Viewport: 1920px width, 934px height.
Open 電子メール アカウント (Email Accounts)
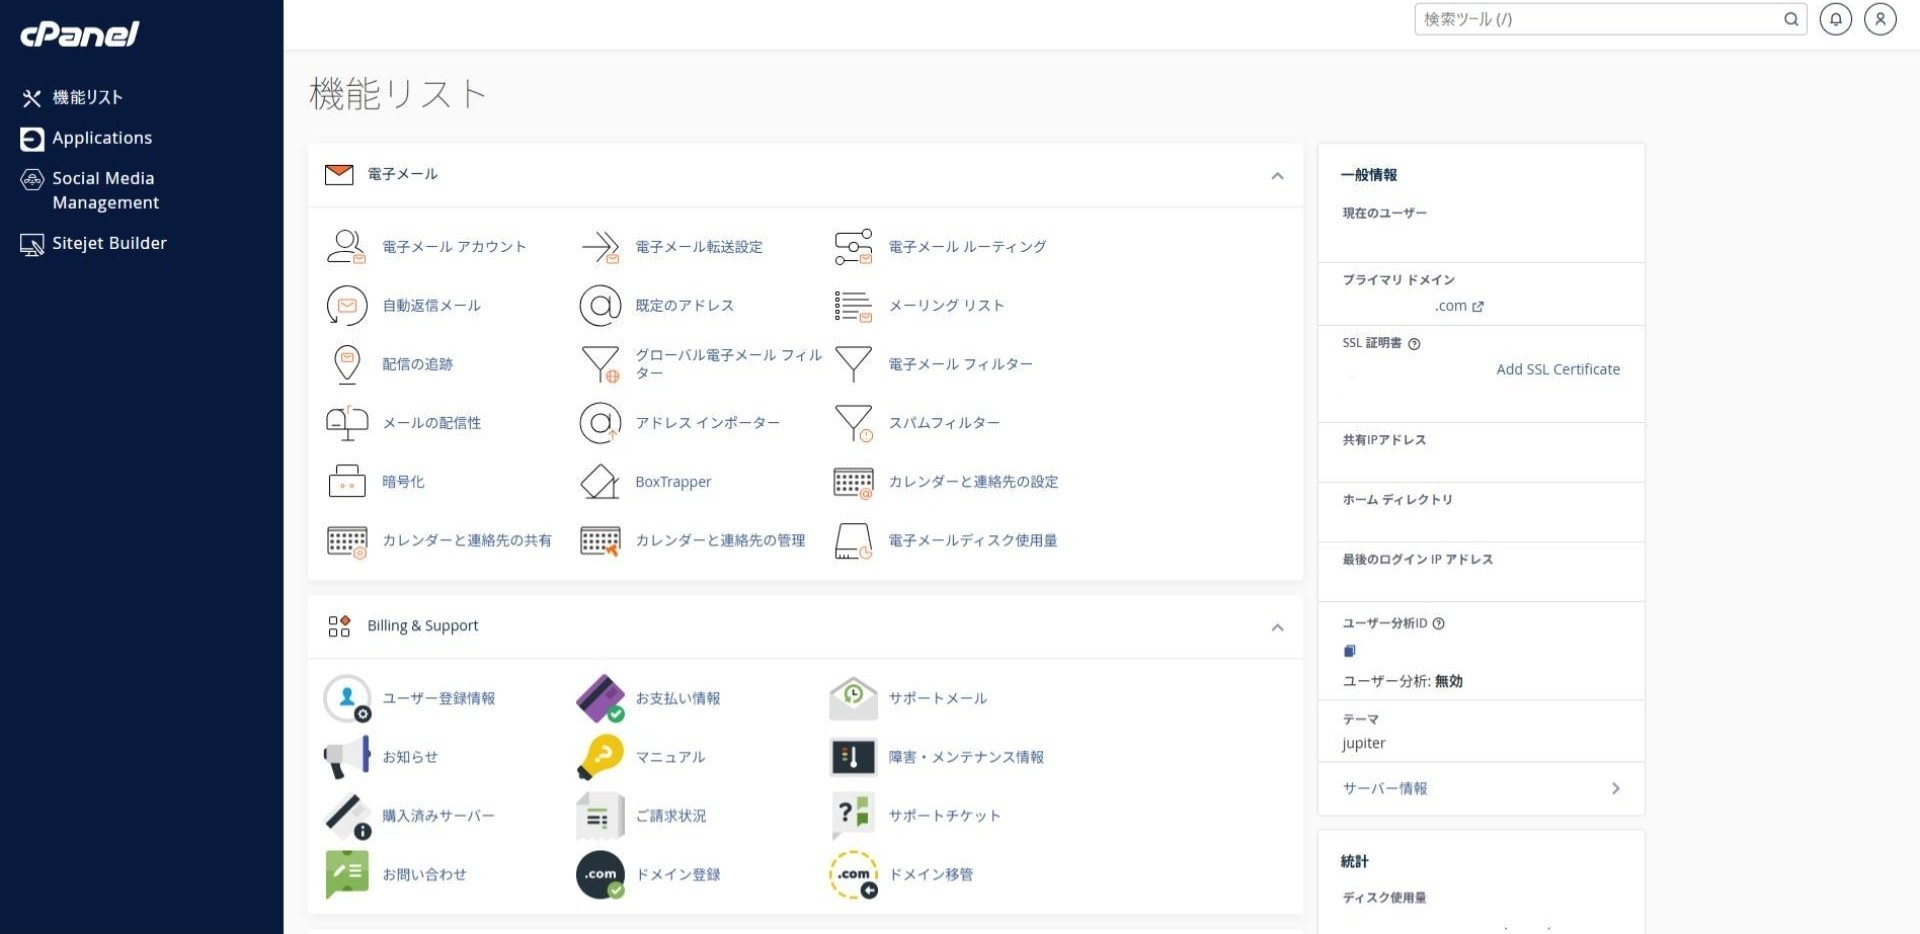pos(452,247)
